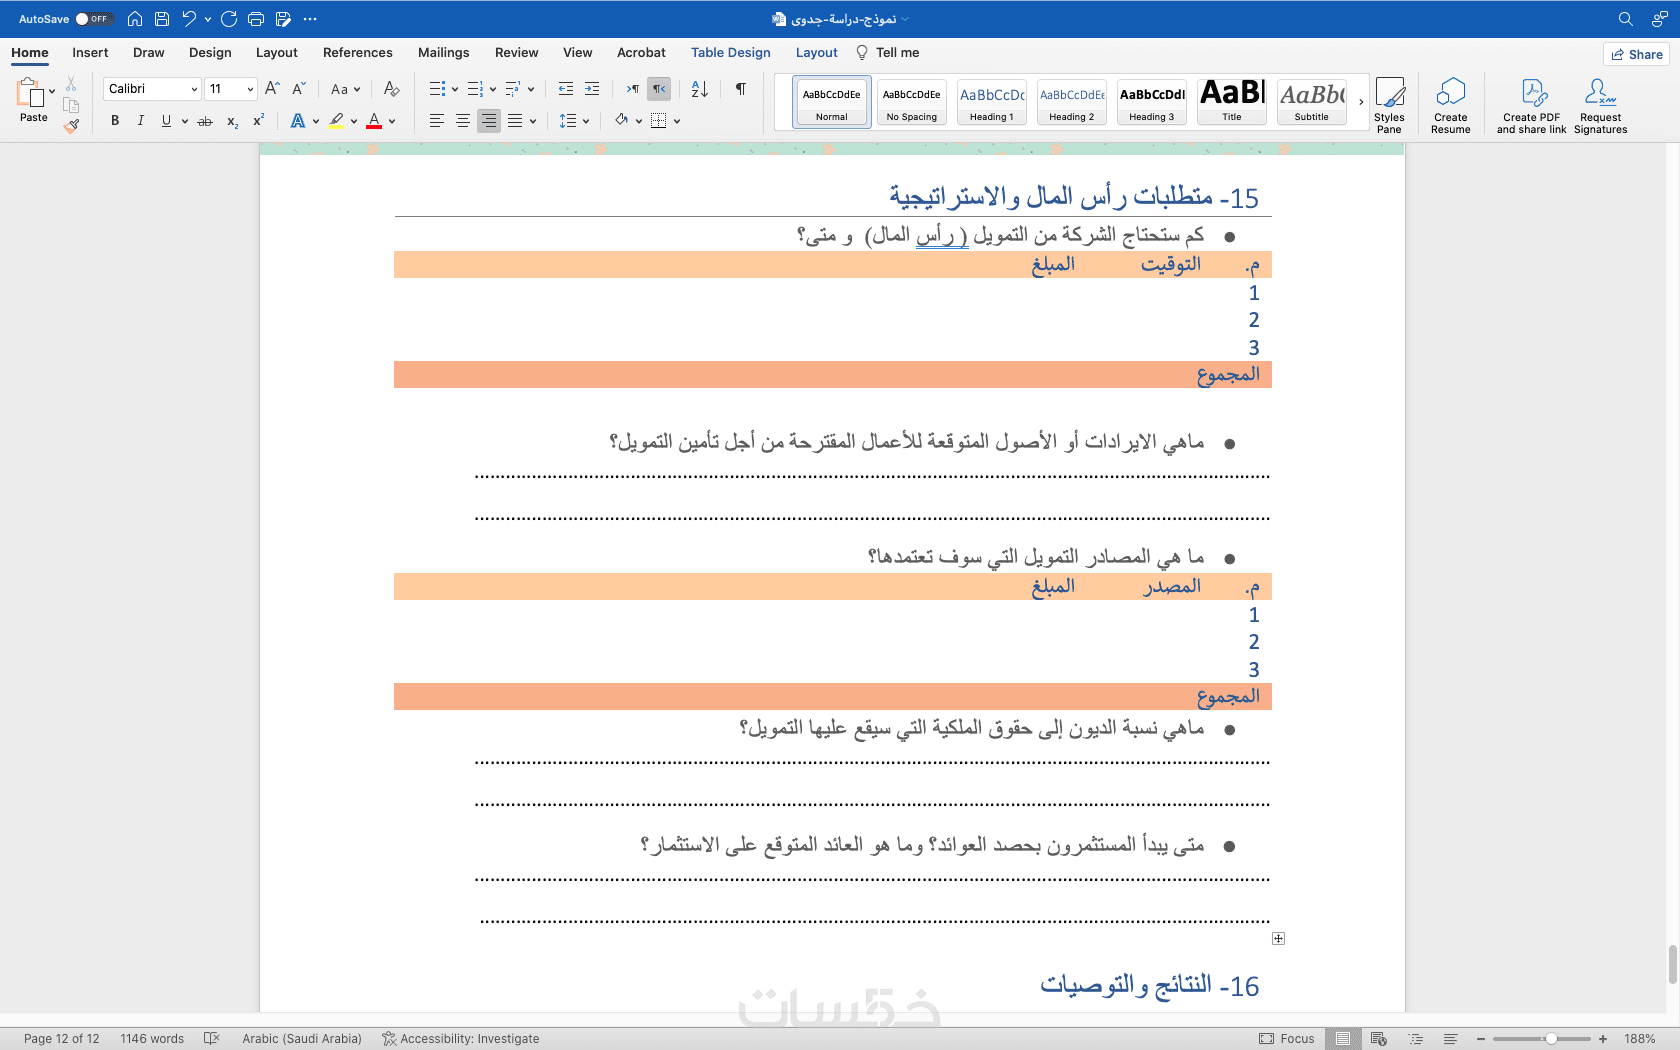Viewport: 1680px width, 1050px height.
Task: Open the Review tab
Action: 517,53
